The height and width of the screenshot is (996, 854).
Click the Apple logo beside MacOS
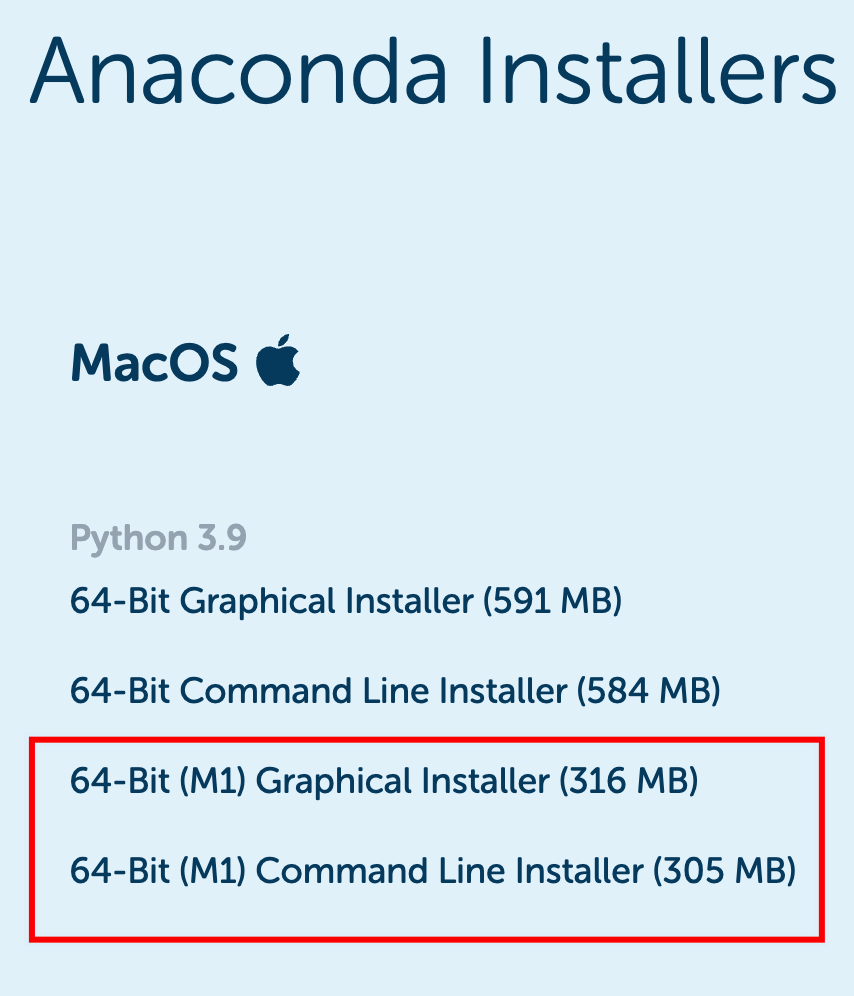pos(278,362)
